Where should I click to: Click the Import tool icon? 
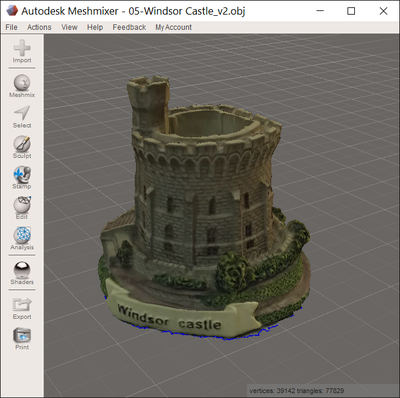point(22,48)
